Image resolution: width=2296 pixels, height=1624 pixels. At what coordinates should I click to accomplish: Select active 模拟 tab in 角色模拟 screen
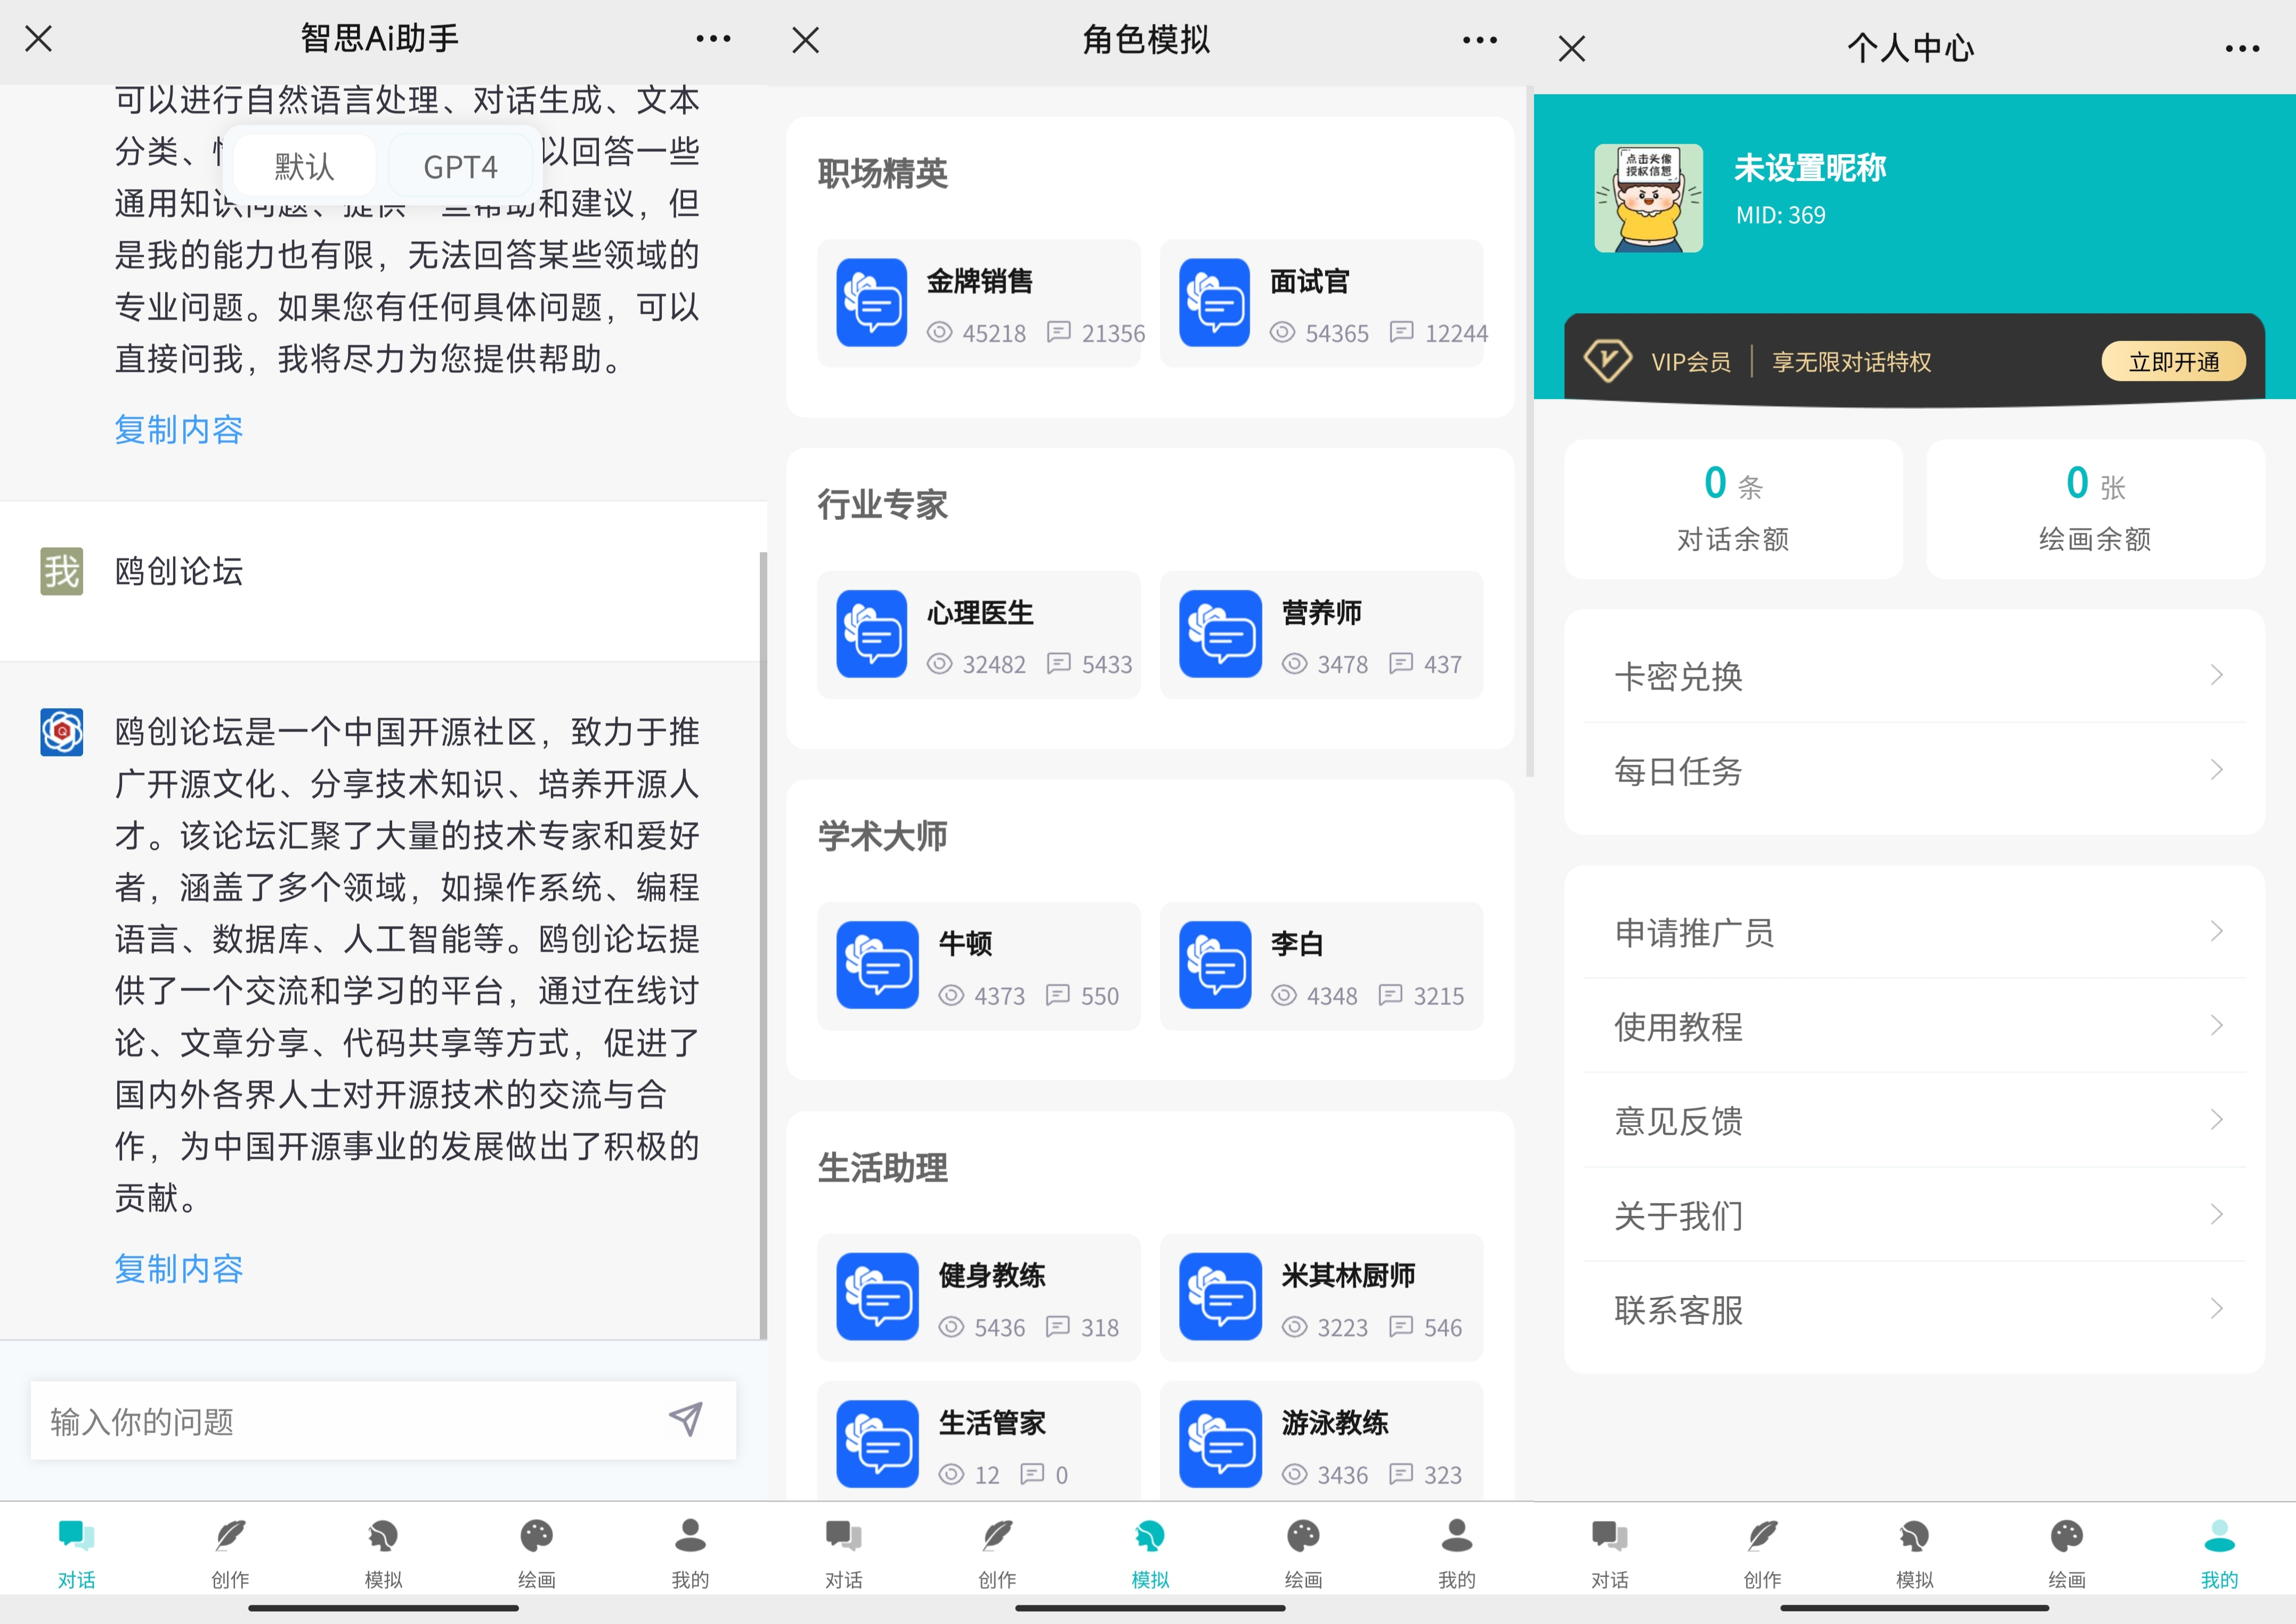1150,1553
